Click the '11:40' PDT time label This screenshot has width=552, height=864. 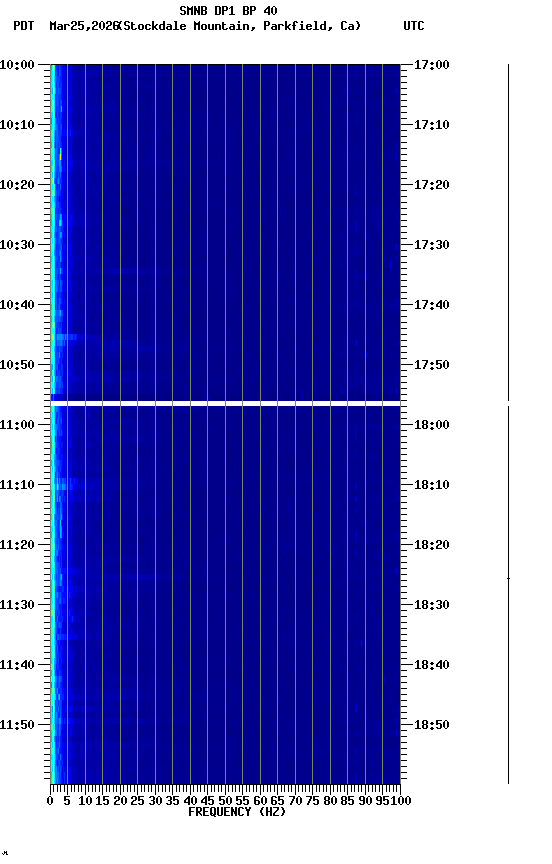17,665
